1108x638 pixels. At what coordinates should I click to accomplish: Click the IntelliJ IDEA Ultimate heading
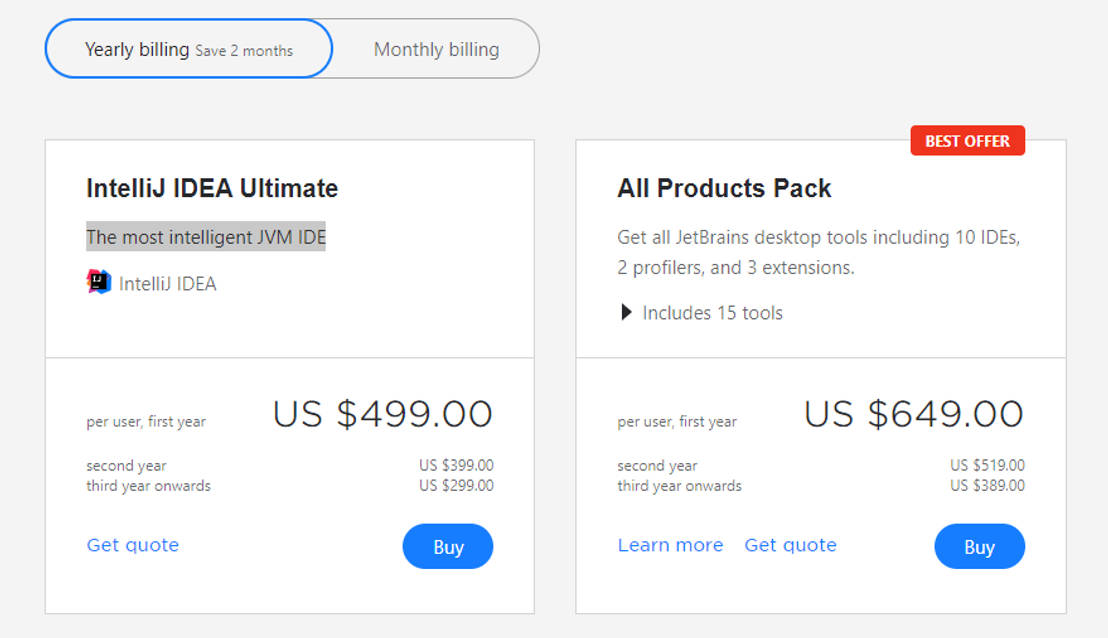212,188
